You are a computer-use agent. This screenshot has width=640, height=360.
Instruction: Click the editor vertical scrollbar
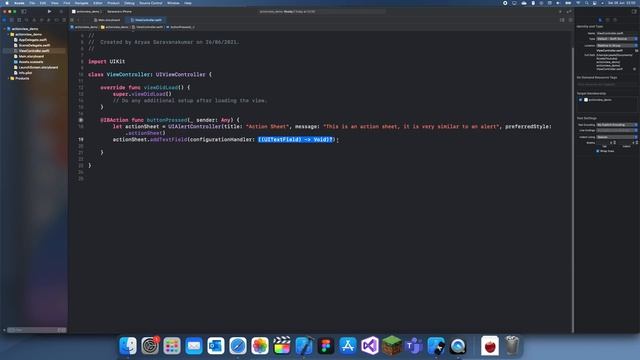[x=572, y=190]
